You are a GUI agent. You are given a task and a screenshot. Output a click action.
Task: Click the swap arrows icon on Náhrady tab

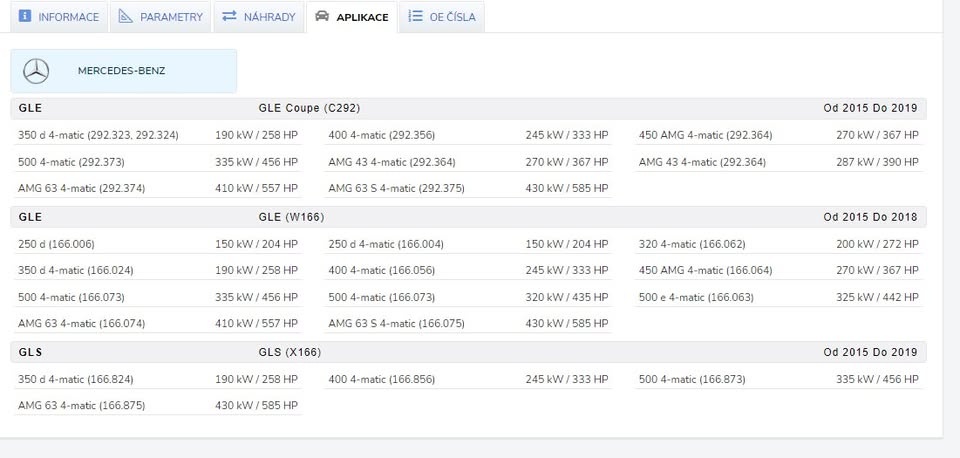230,17
